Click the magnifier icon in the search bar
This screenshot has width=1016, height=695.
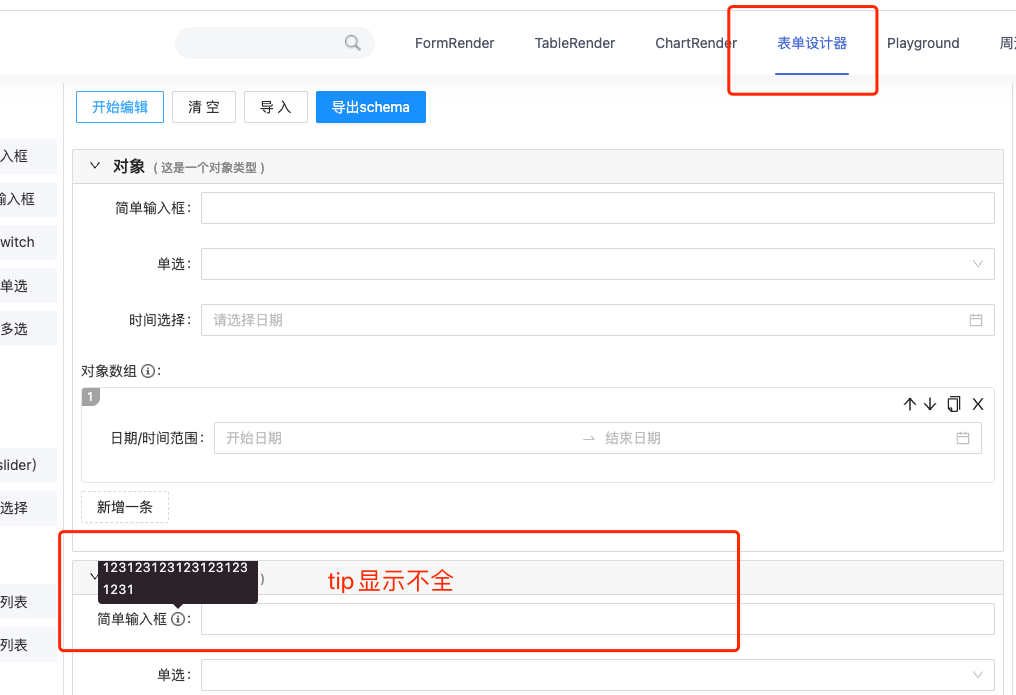coord(352,43)
